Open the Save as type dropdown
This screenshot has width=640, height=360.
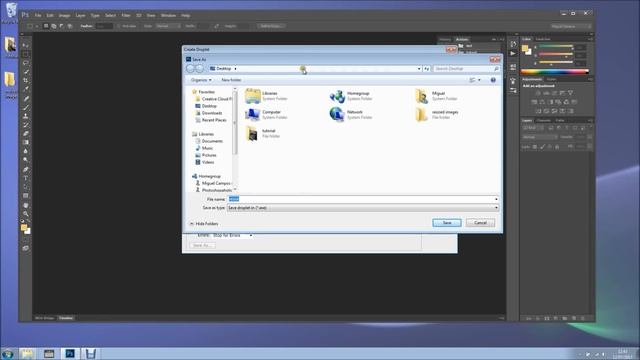[363, 208]
